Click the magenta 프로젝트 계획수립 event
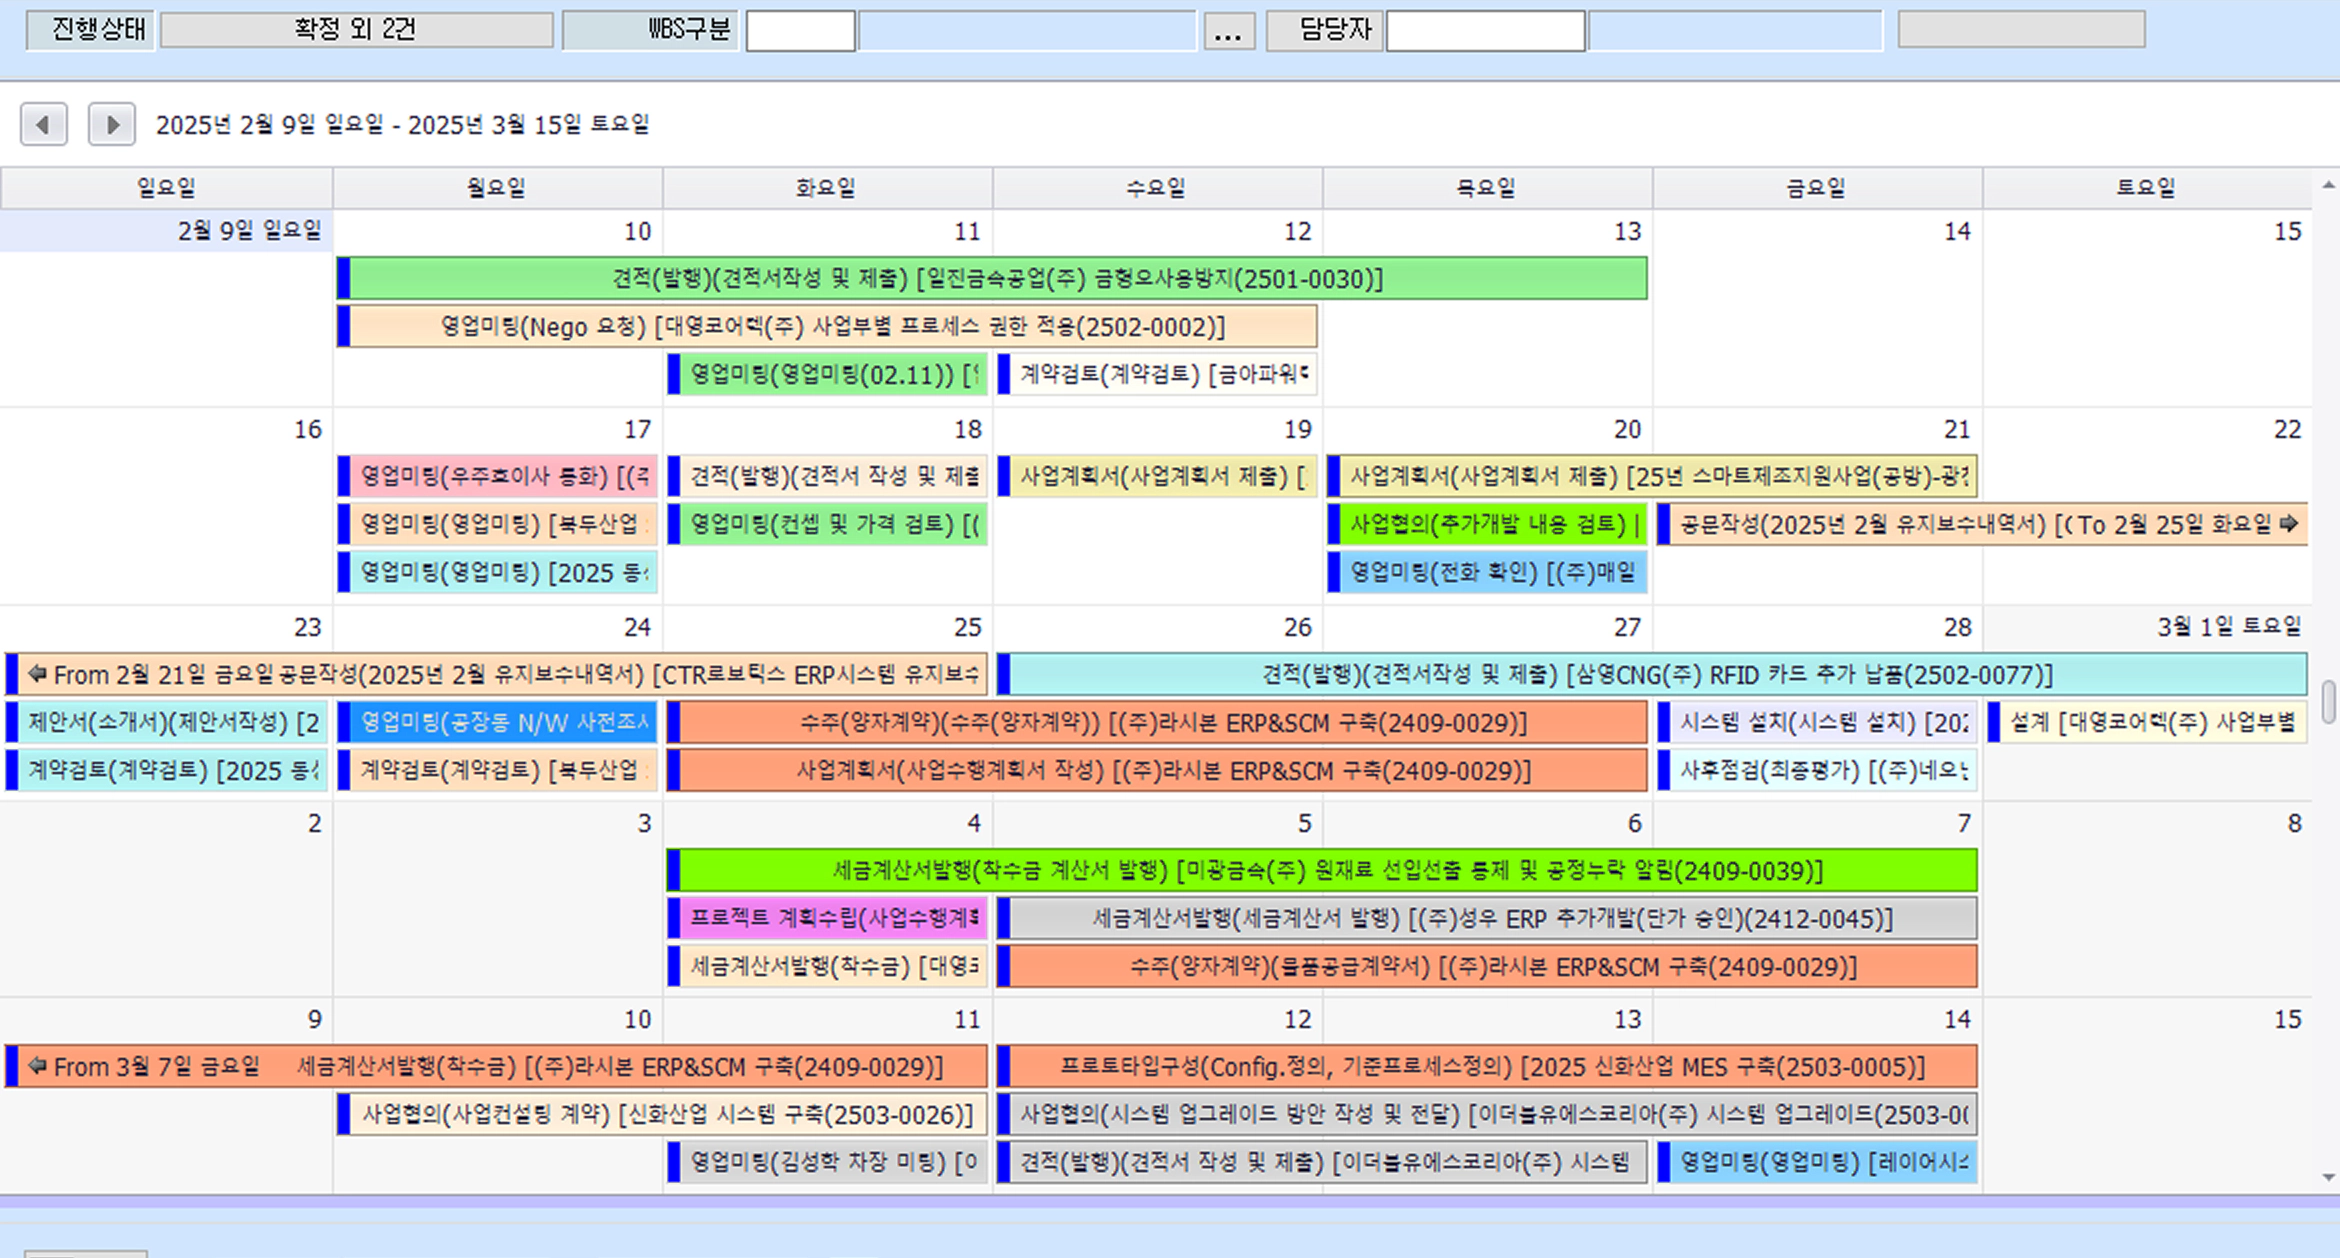Image resolution: width=2340 pixels, height=1258 pixels. point(832,918)
